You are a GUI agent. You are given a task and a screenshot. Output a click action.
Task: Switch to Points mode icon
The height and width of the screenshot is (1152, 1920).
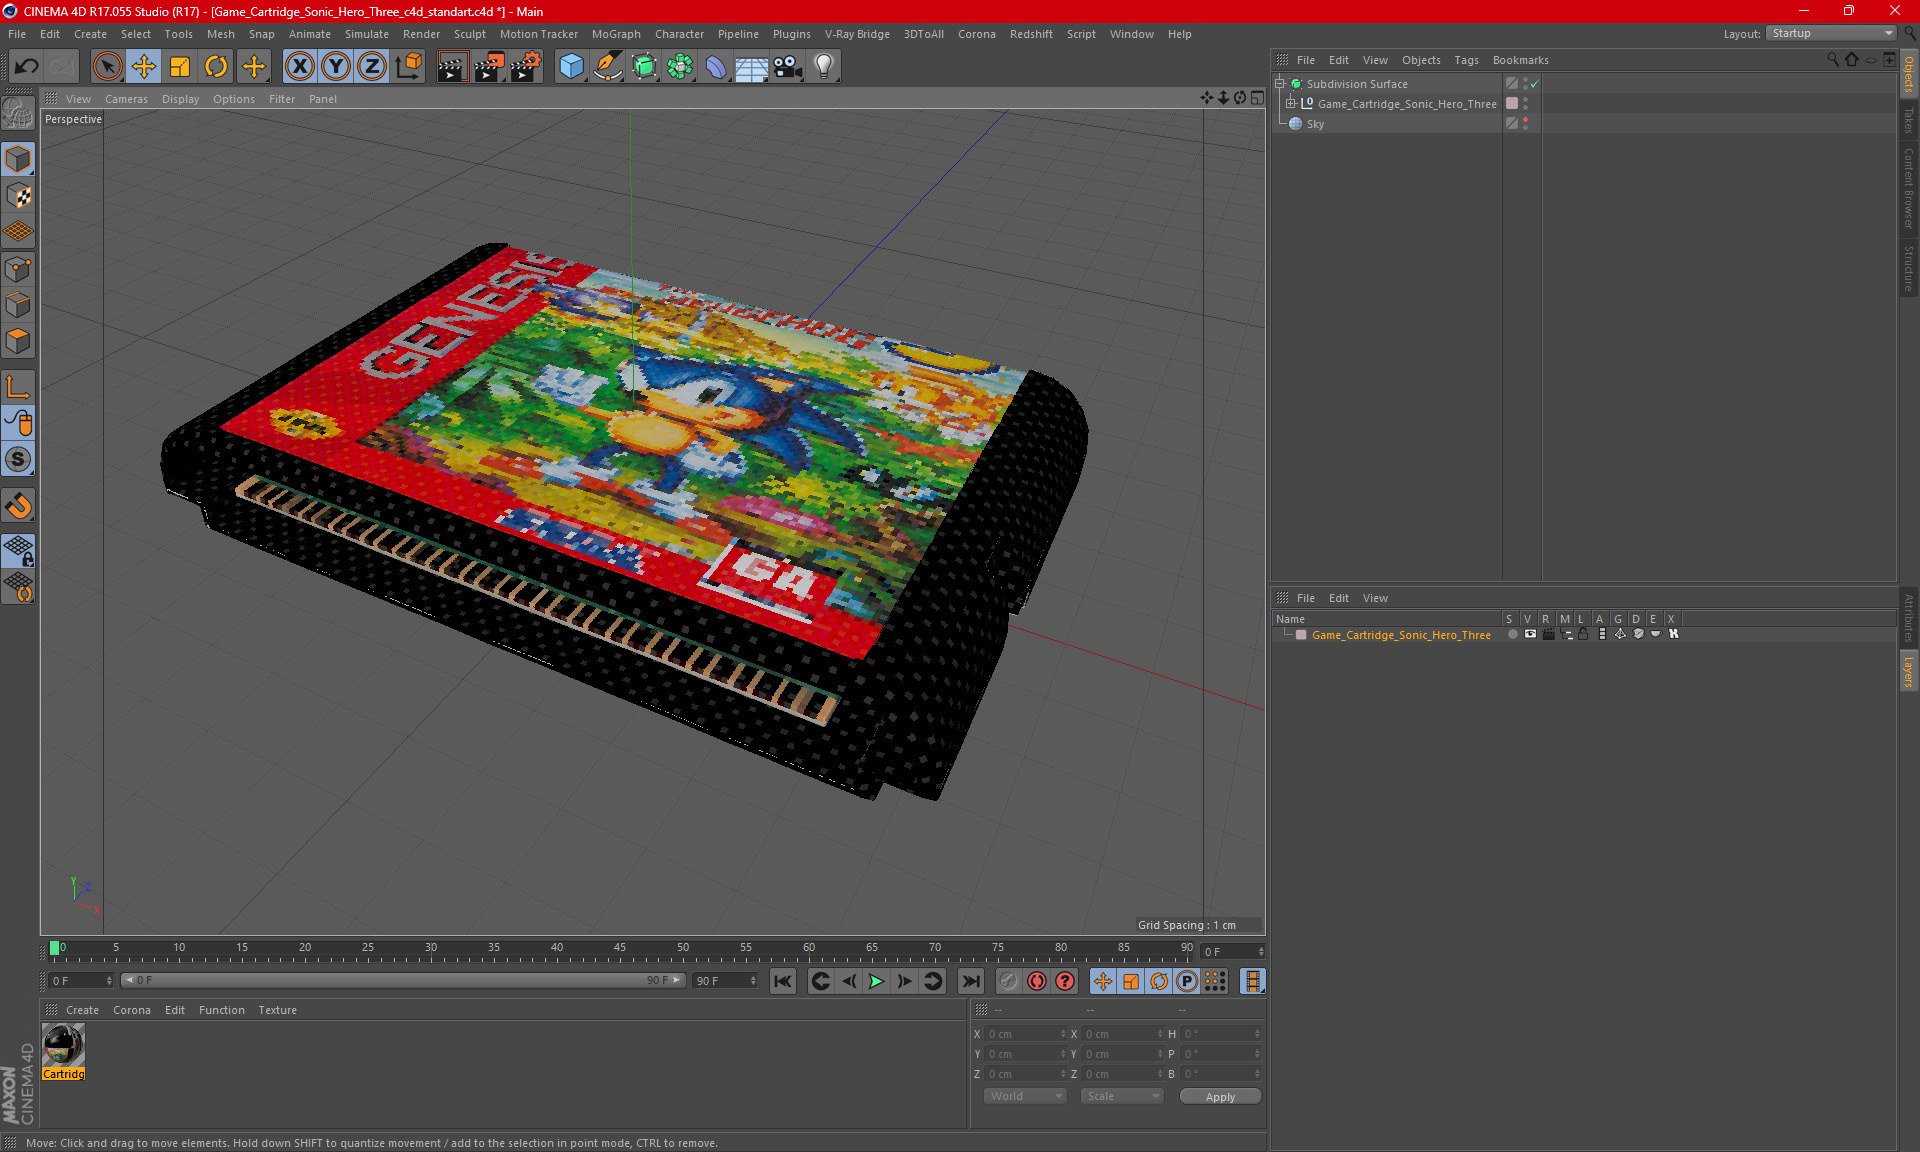(18, 269)
